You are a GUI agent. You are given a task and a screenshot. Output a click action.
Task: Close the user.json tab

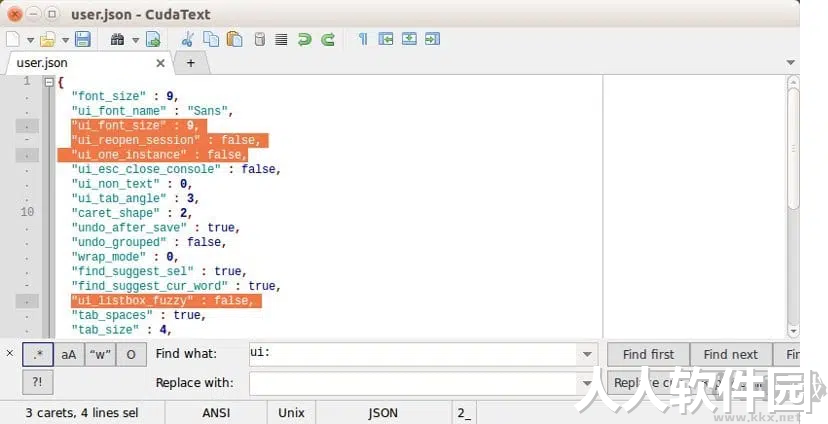[161, 63]
